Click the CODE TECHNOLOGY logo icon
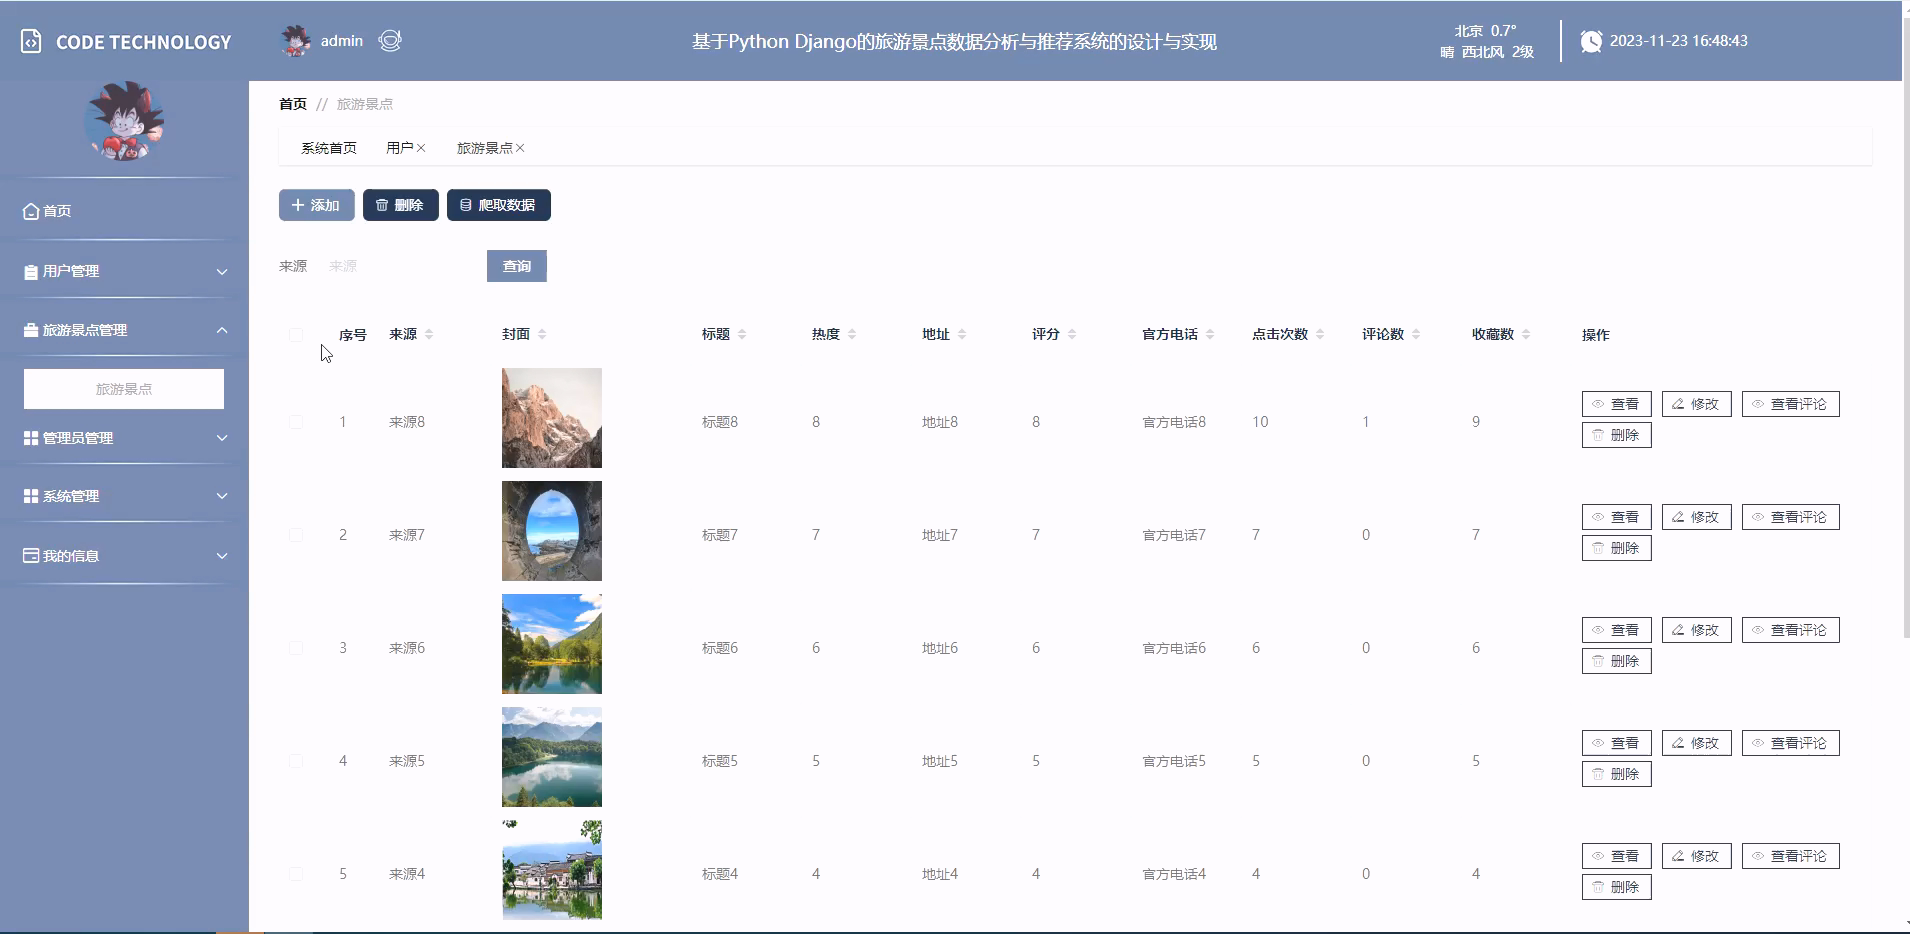The image size is (1910, 934). [29, 40]
